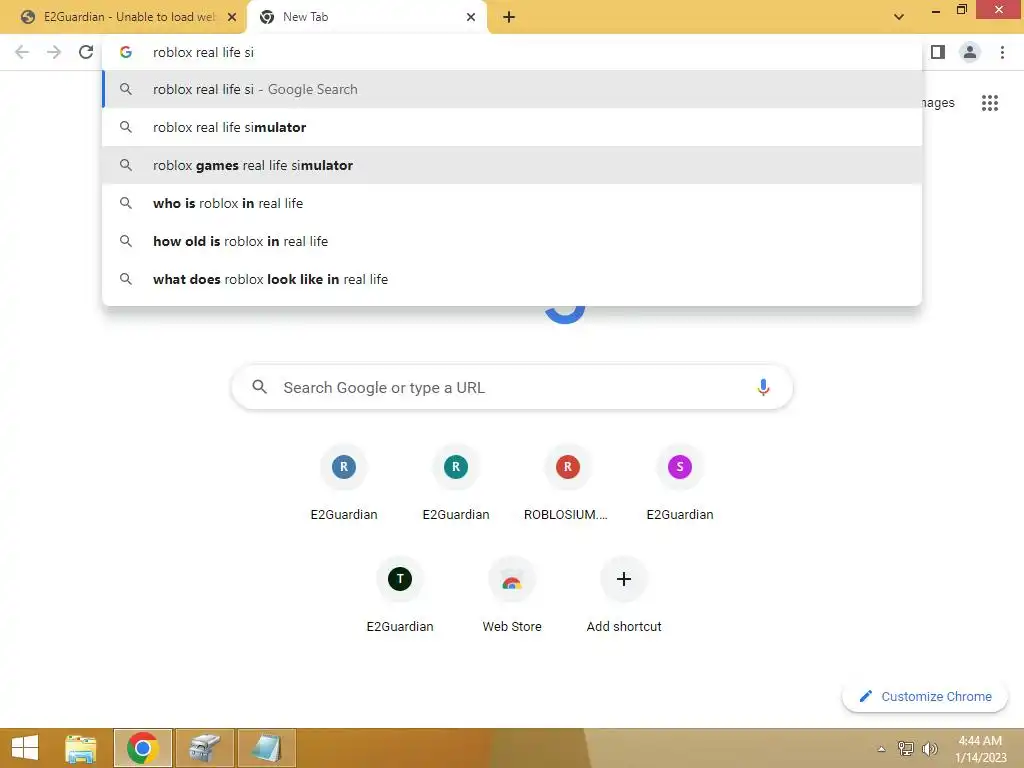The height and width of the screenshot is (768, 1024).
Task: Open the purple S E2Guardian shortcut
Action: pyautogui.click(x=680, y=483)
